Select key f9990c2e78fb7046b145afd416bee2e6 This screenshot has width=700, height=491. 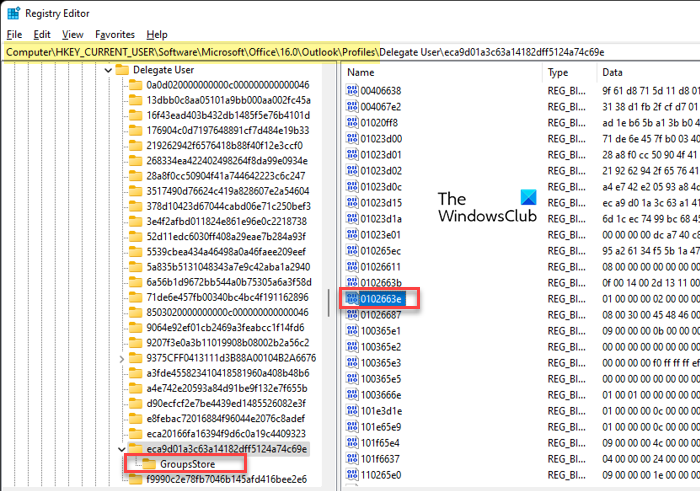(226, 479)
